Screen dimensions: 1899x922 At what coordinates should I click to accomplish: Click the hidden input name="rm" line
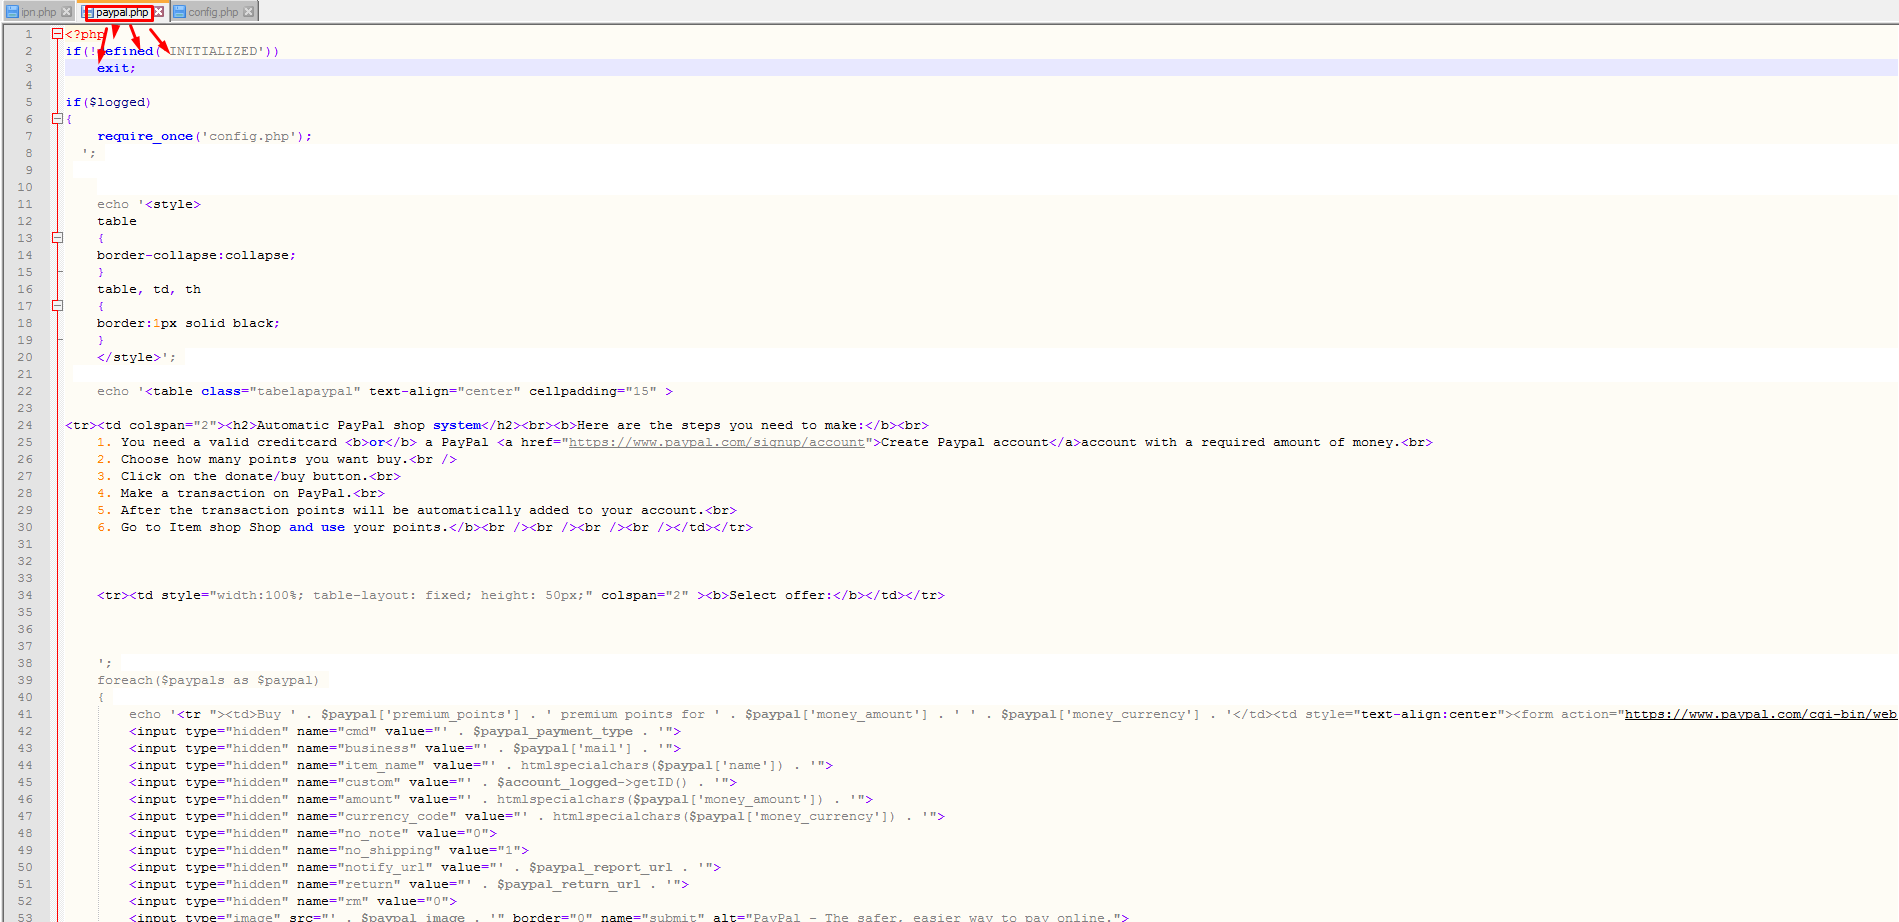click(293, 901)
